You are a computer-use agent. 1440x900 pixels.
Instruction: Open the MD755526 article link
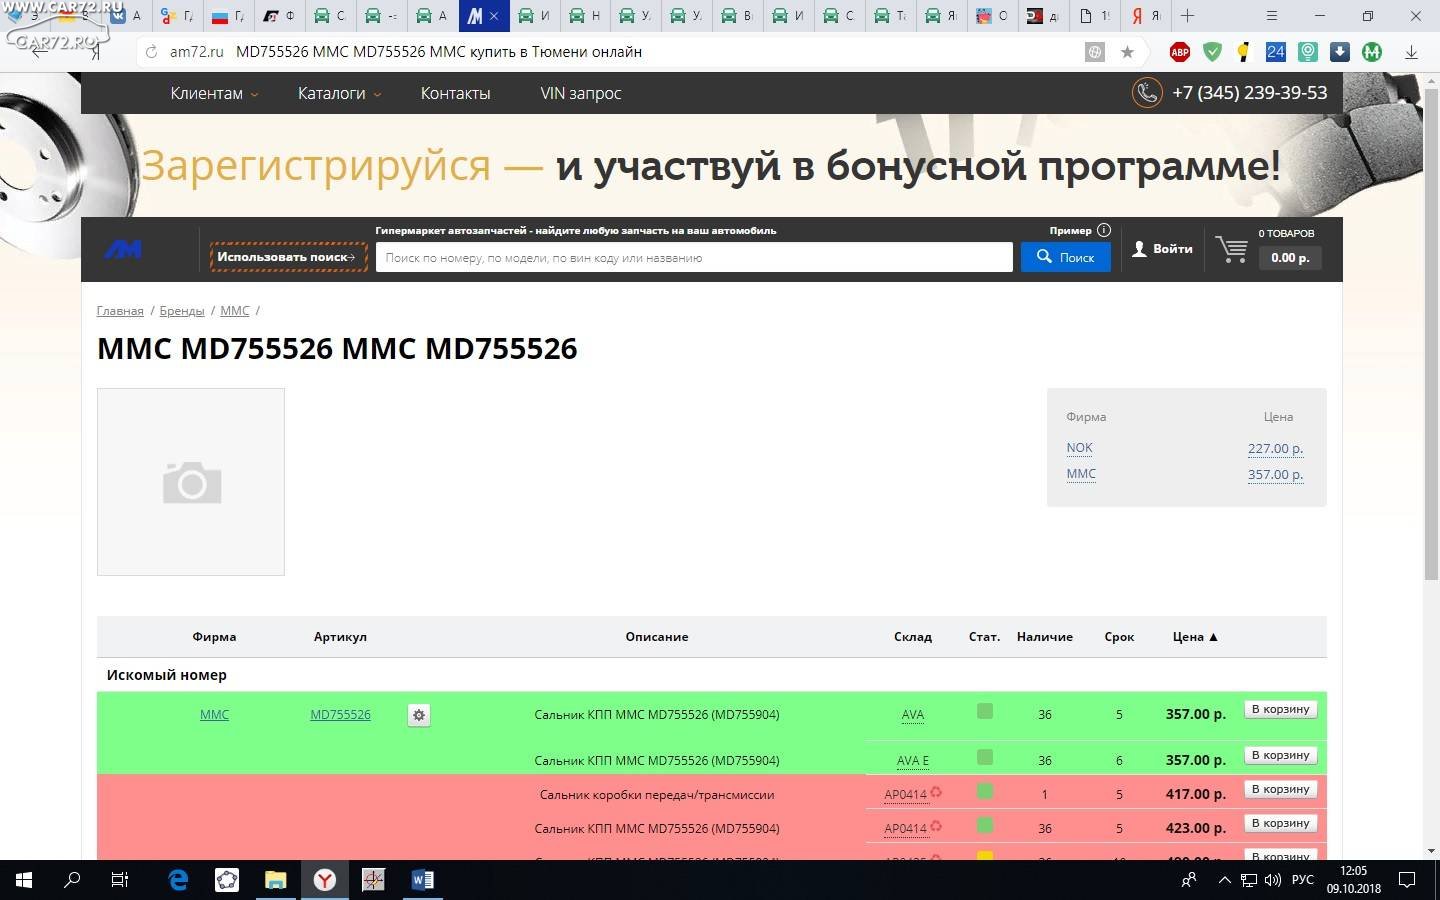point(340,715)
